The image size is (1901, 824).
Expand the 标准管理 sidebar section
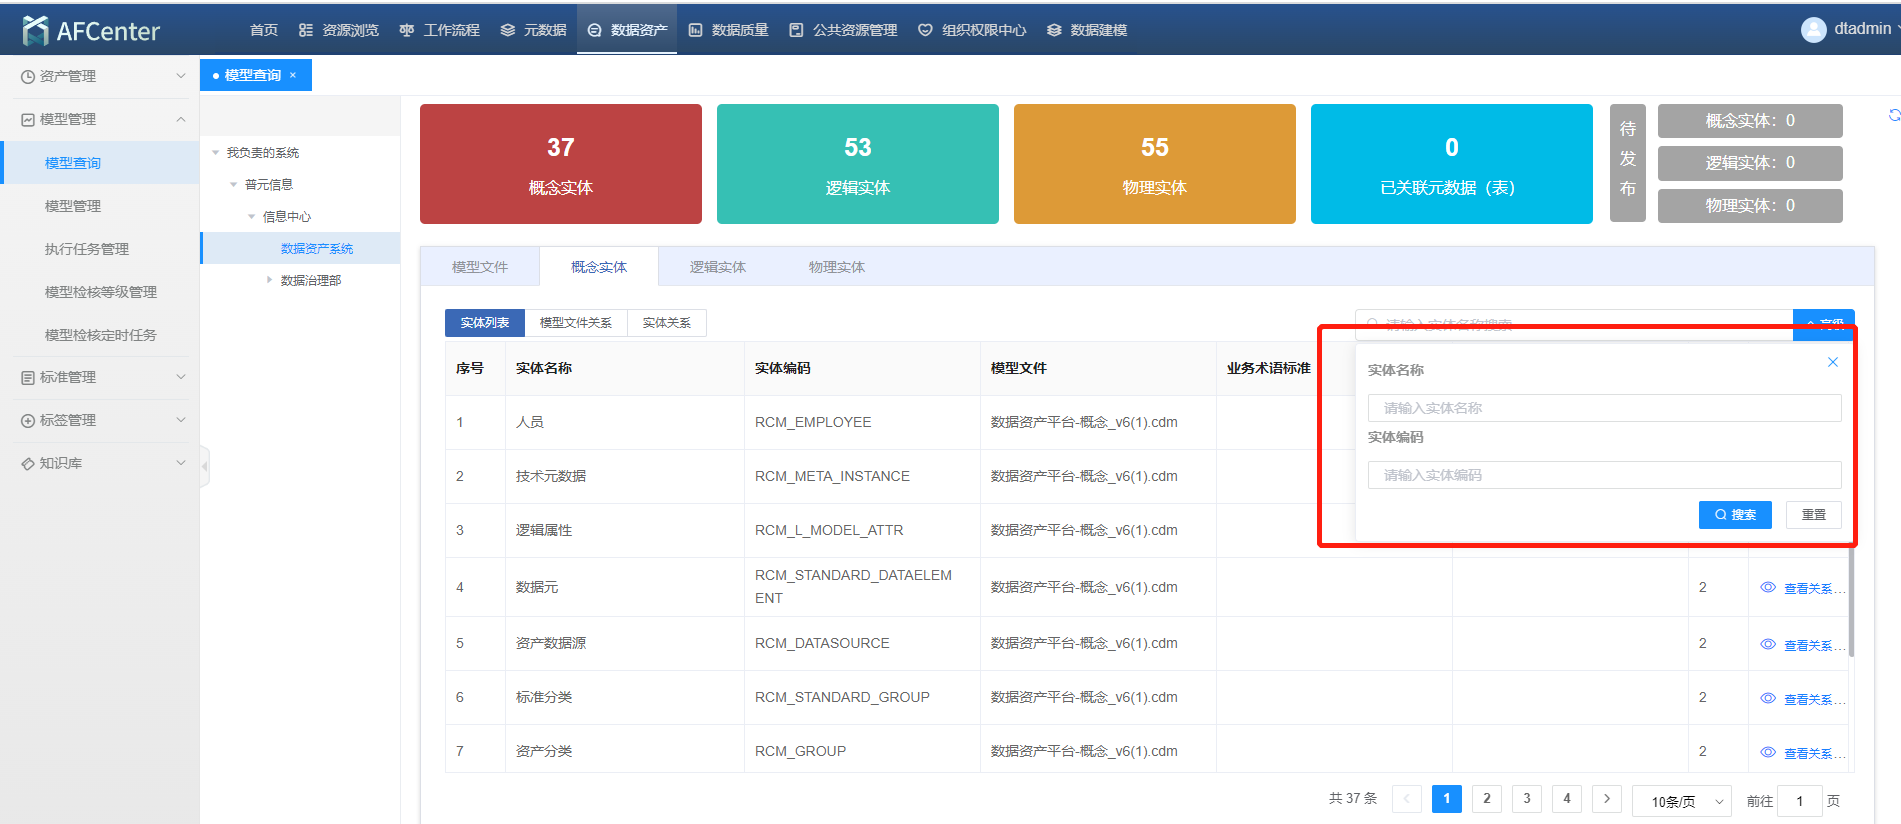[100, 377]
